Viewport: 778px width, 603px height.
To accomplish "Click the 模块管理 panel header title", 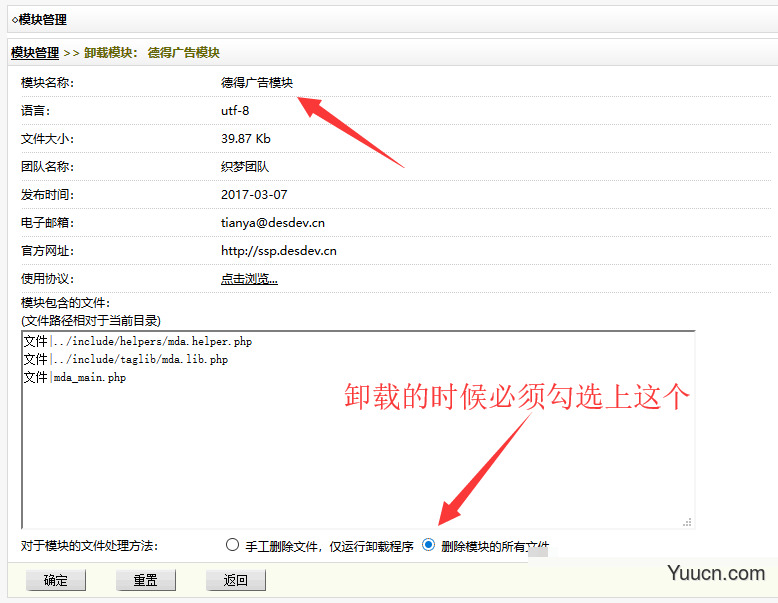I will 40,19.
